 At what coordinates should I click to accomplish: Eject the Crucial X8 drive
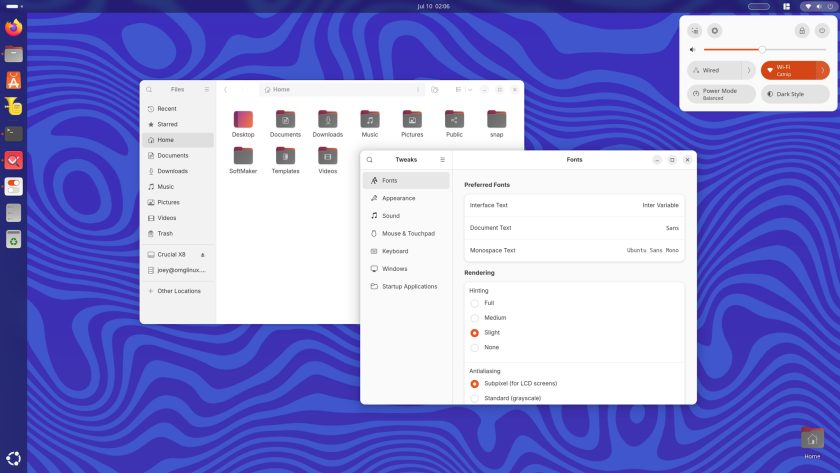click(202, 254)
